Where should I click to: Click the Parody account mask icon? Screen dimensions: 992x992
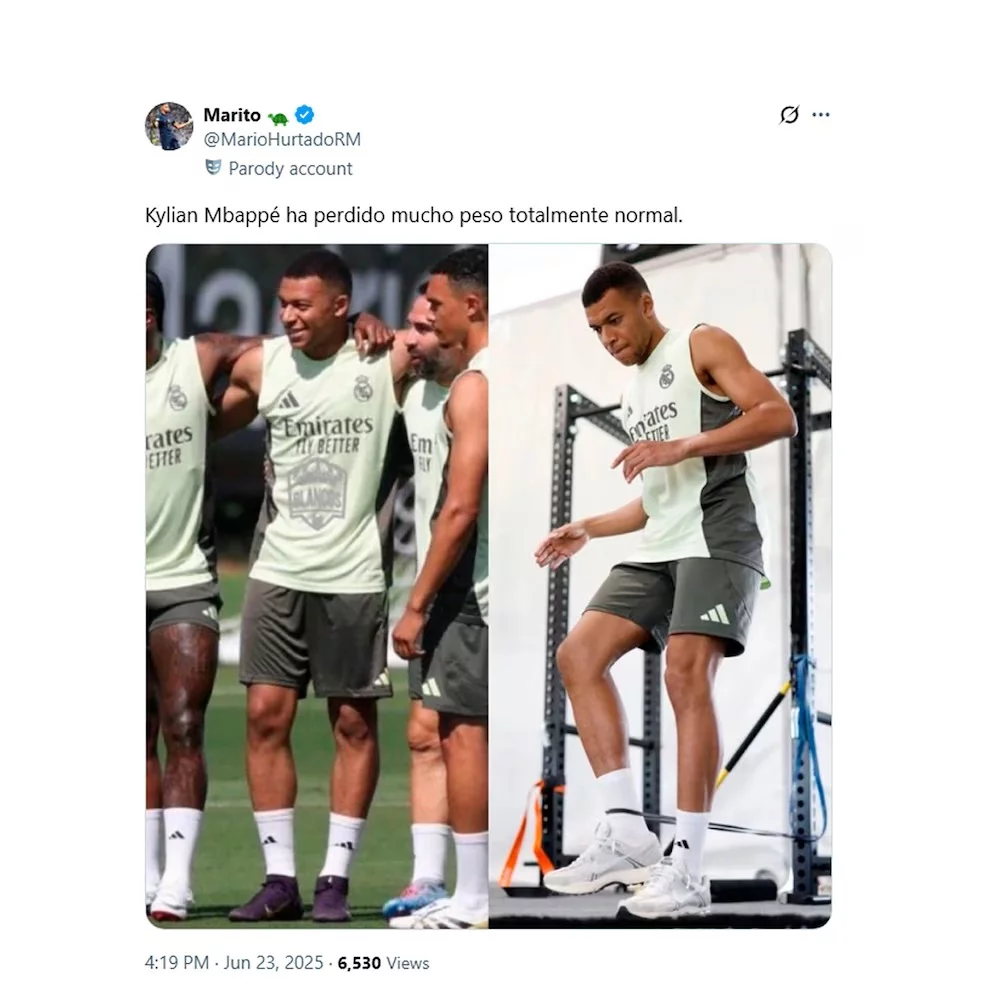coord(213,168)
